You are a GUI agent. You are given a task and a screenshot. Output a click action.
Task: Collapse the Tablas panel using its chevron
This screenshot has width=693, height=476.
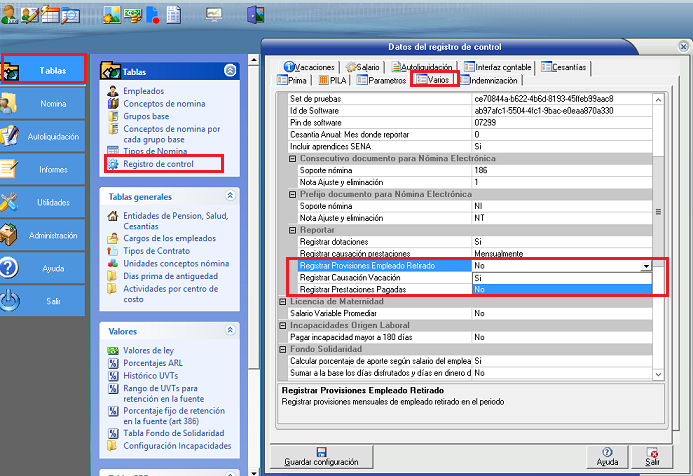coord(230,71)
